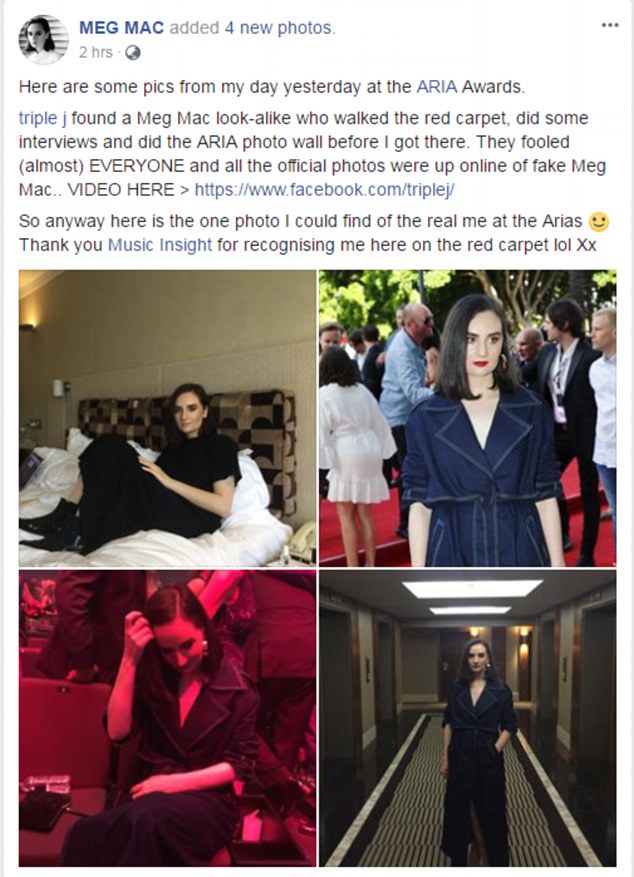This screenshot has width=634, height=877.
Task: Open the red carpet denim dress photo
Action: (467, 418)
